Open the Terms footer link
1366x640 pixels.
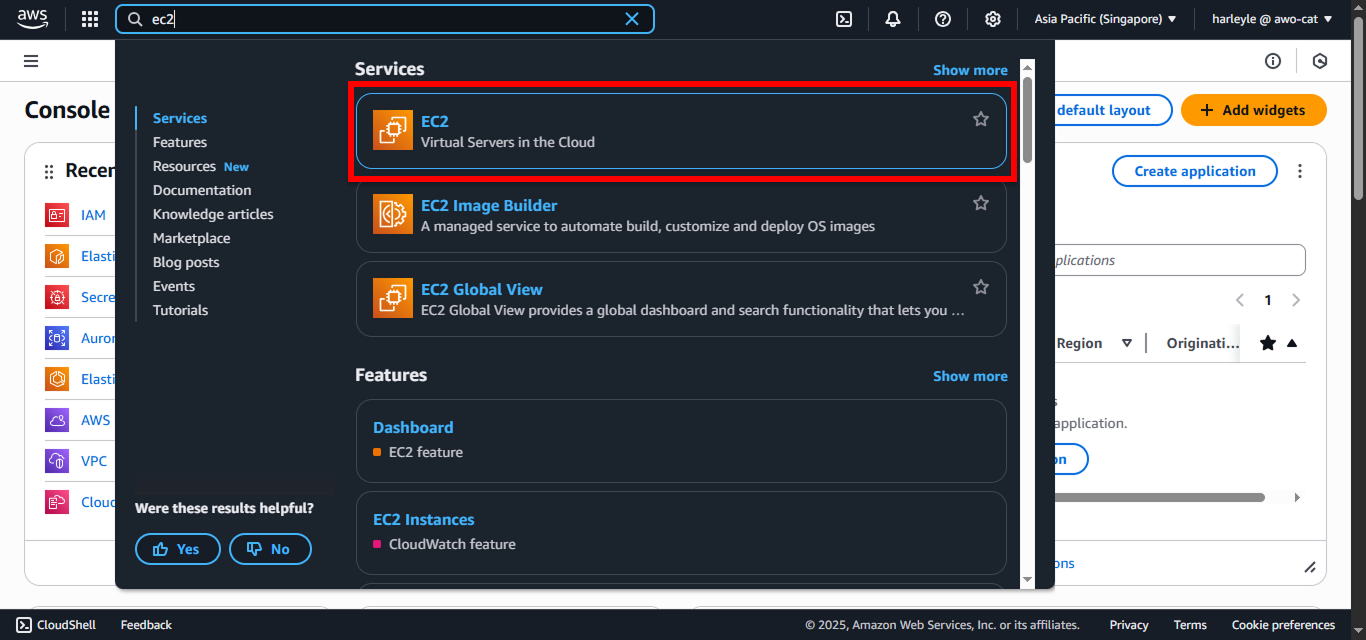tap(1190, 625)
